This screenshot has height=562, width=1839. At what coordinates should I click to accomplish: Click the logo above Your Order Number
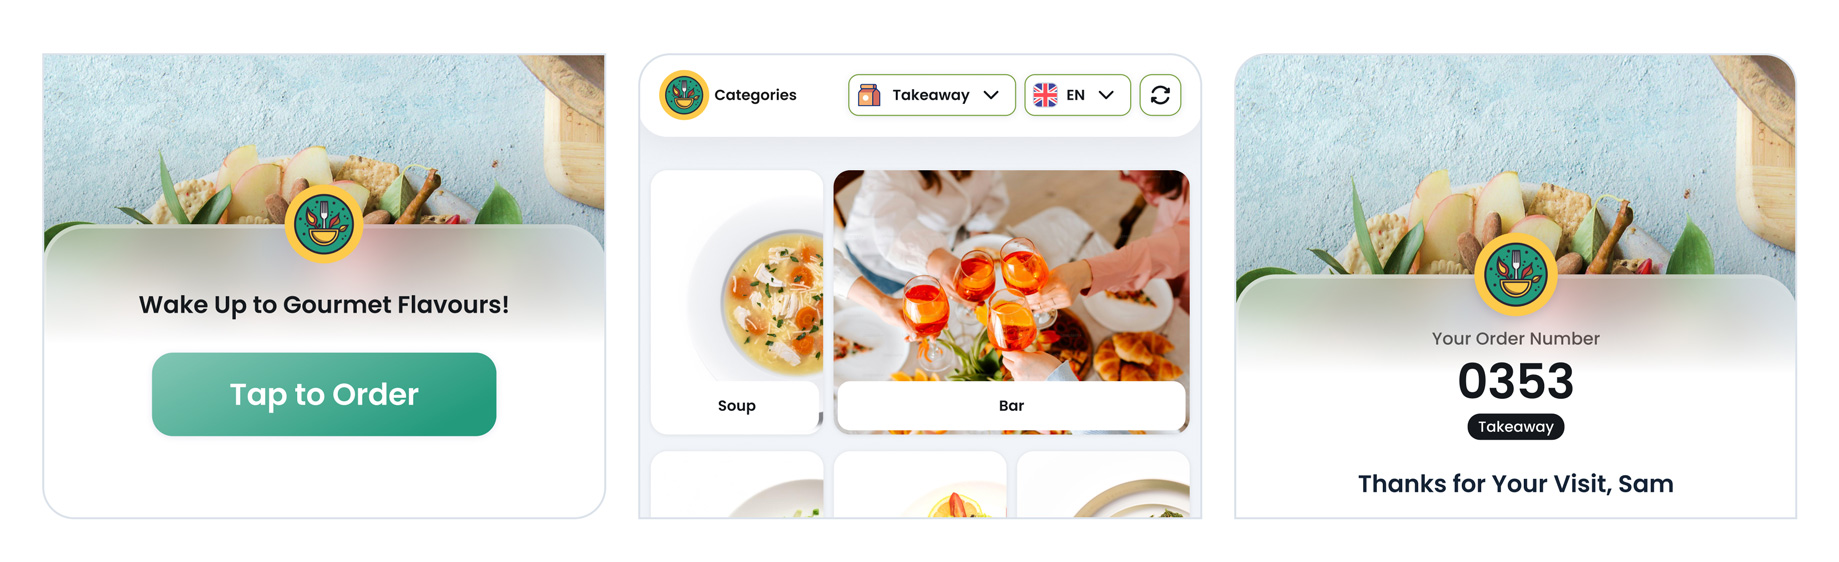pos(1515,274)
